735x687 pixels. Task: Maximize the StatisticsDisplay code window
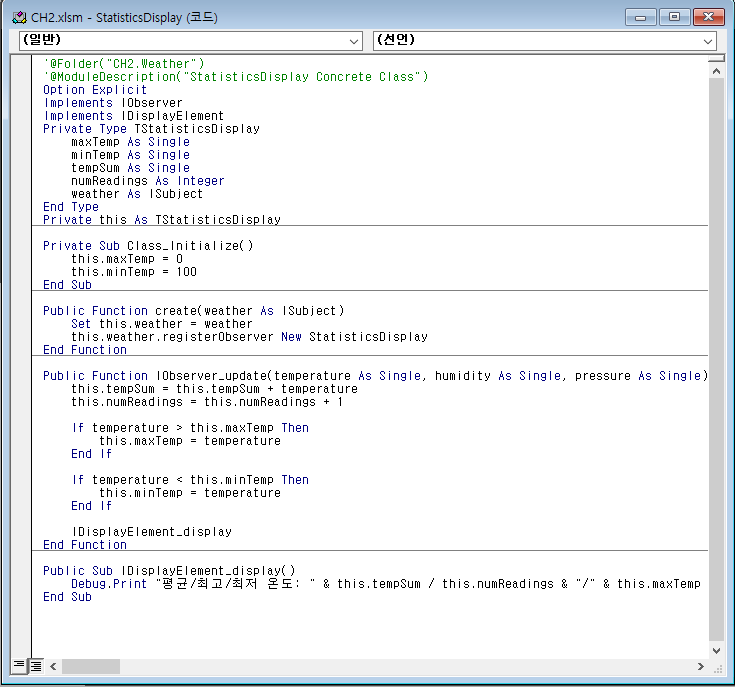(x=674, y=17)
